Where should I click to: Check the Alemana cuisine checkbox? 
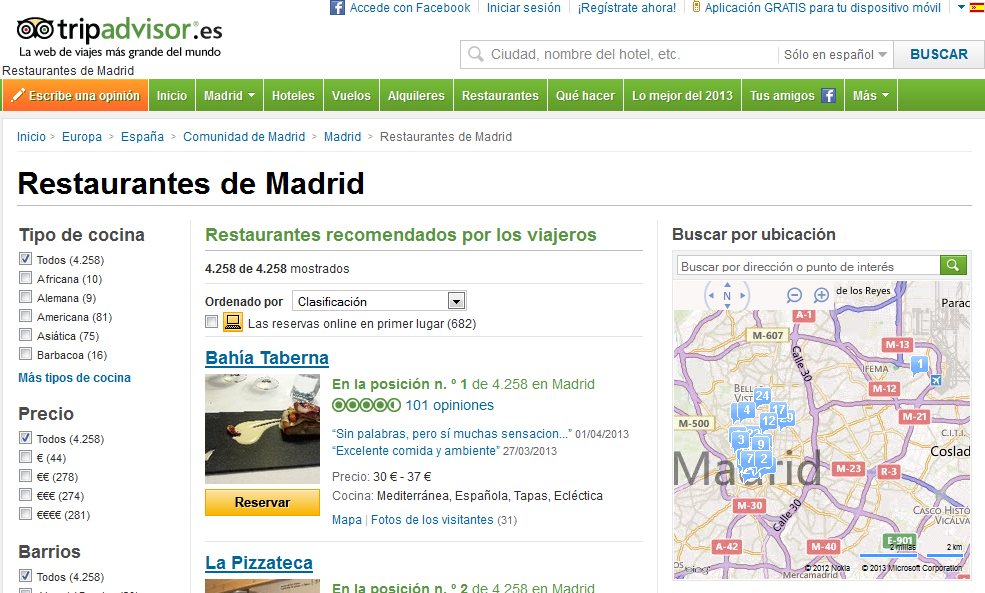(25, 296)
